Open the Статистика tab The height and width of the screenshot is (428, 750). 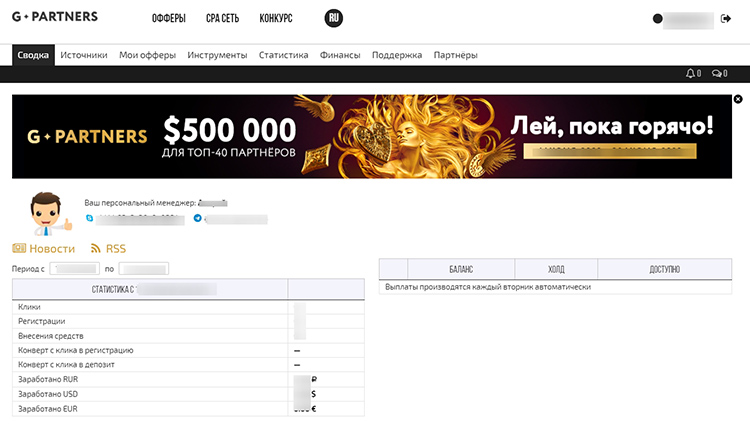click(x=283, y=55)
